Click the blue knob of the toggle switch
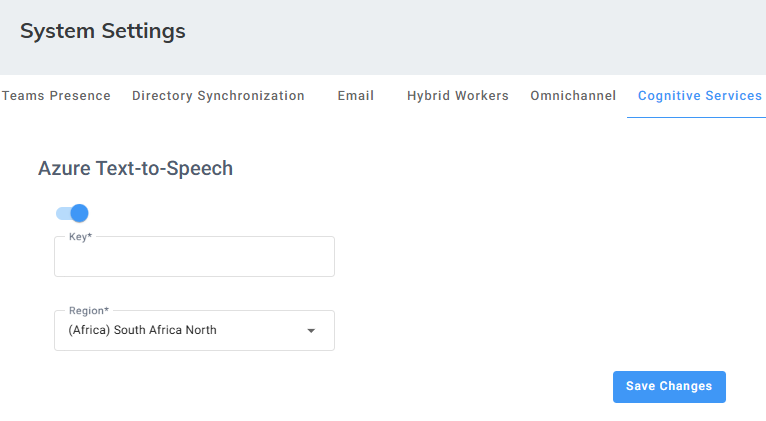 80,213
